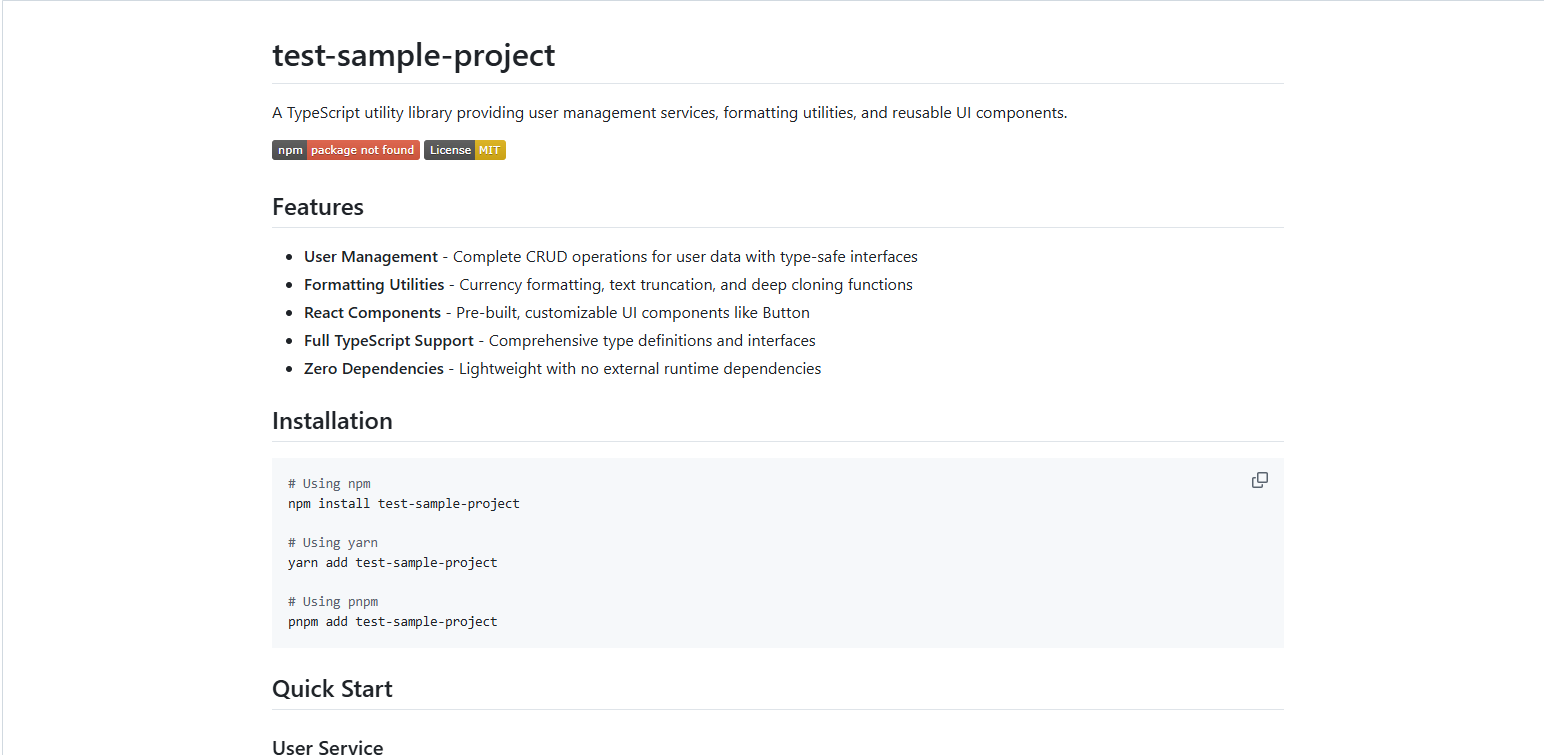Click the 'User Service' subheading
Viewport: 1544px width, 755px height.
[x=327, y=745]
